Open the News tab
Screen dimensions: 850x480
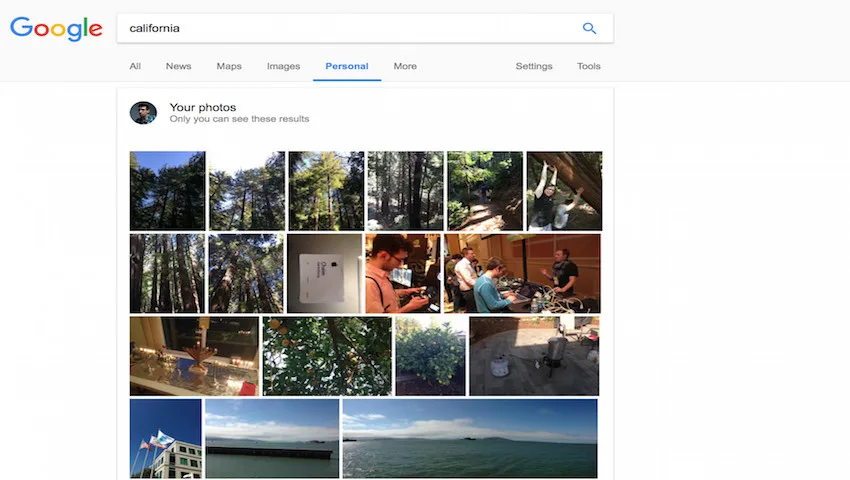pos(178,66)
